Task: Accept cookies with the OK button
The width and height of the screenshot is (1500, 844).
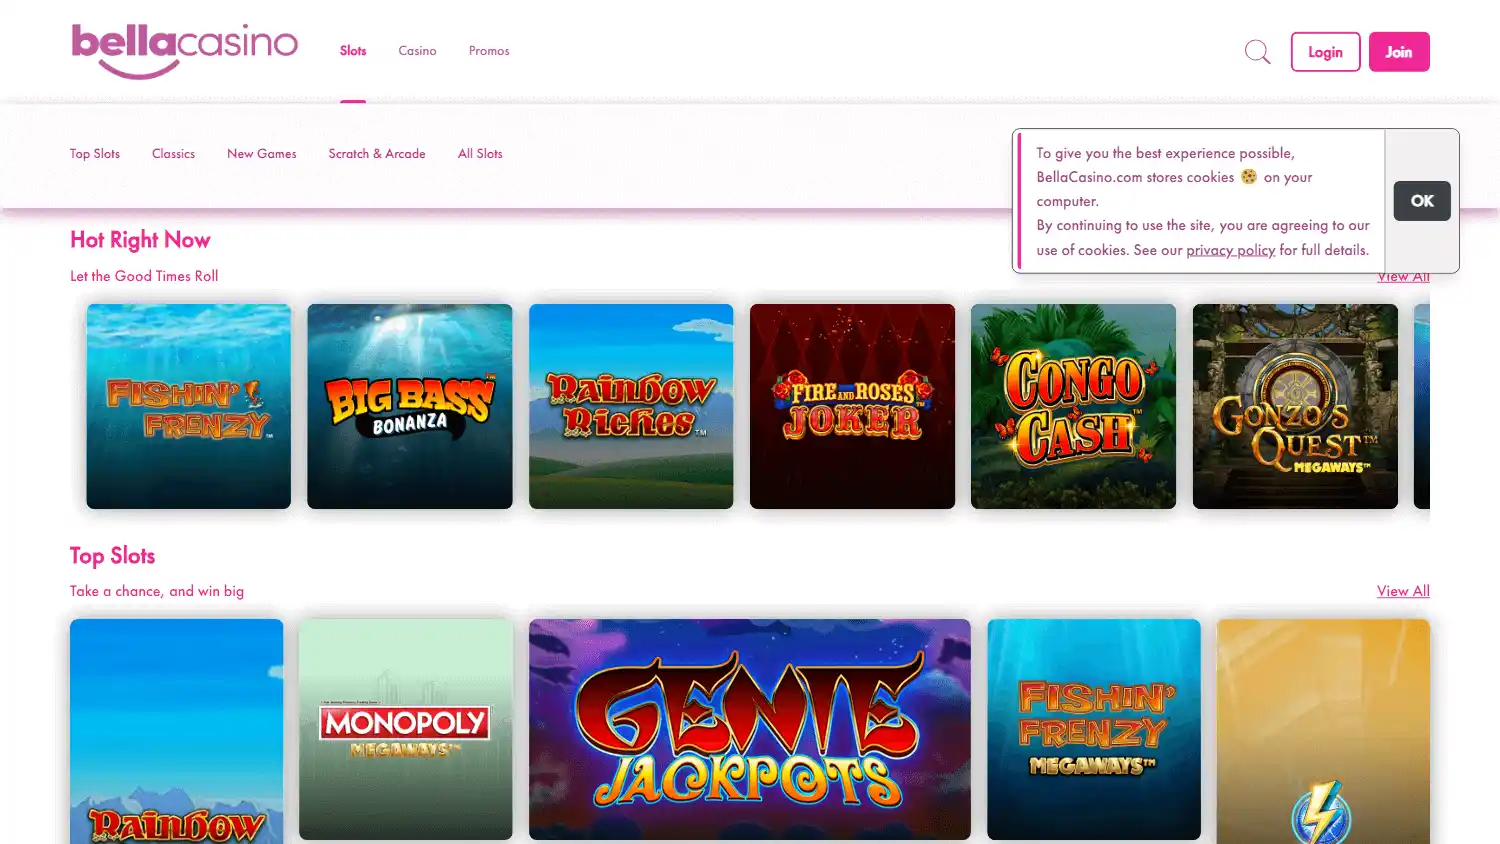Action: (1422, 201)
